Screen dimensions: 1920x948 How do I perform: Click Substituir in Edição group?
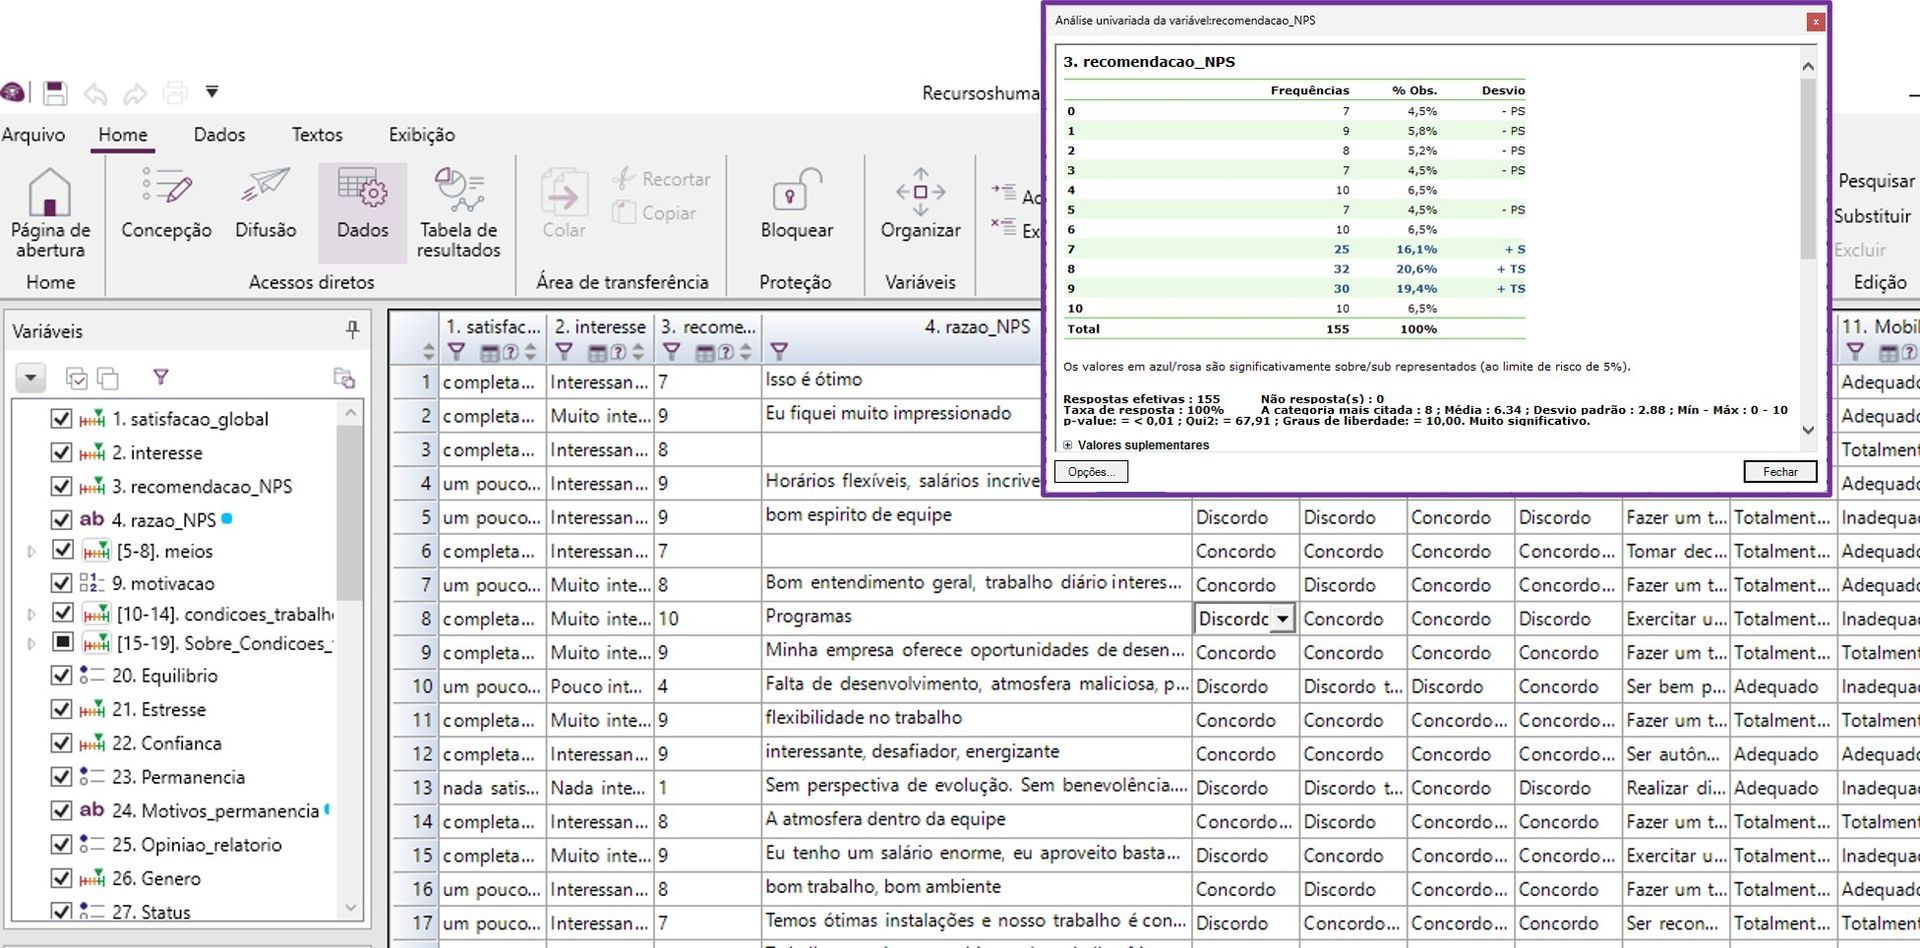coord(1872,216)
